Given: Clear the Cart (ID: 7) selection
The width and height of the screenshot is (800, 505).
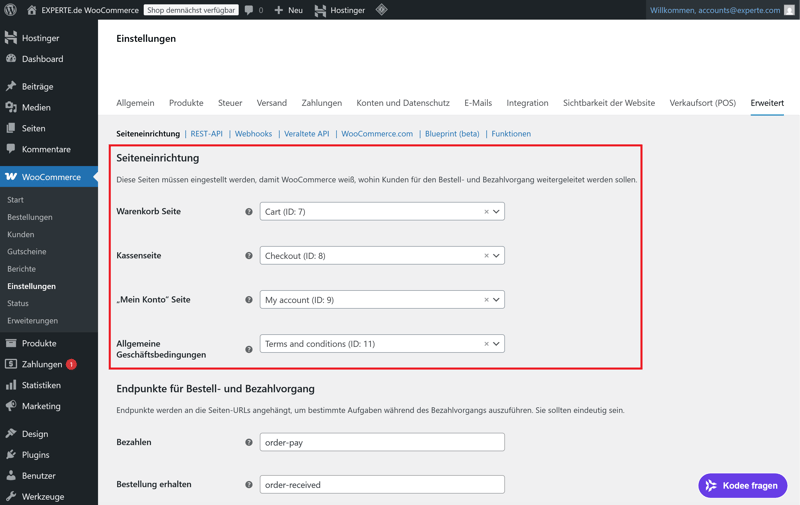Looking at the screenshot, I should coord(486,212).
